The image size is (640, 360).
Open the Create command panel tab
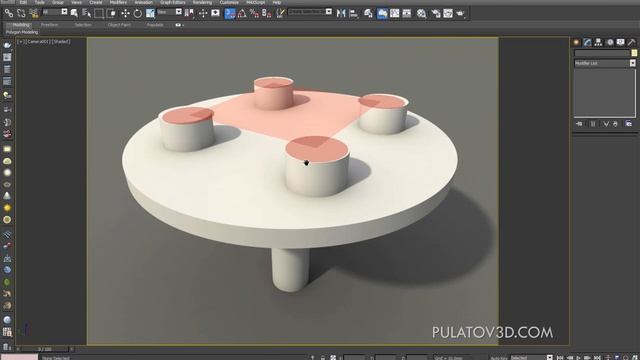(576, 42)
